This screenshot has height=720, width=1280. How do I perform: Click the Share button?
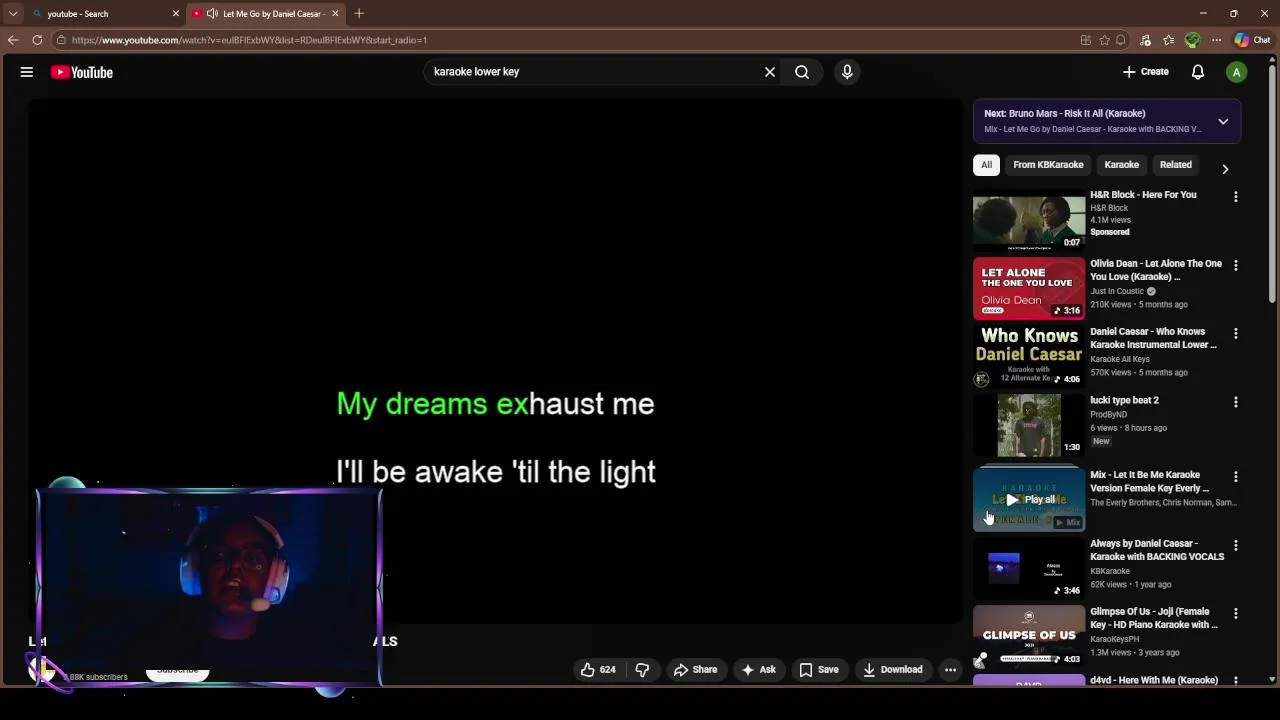[695, 670]
